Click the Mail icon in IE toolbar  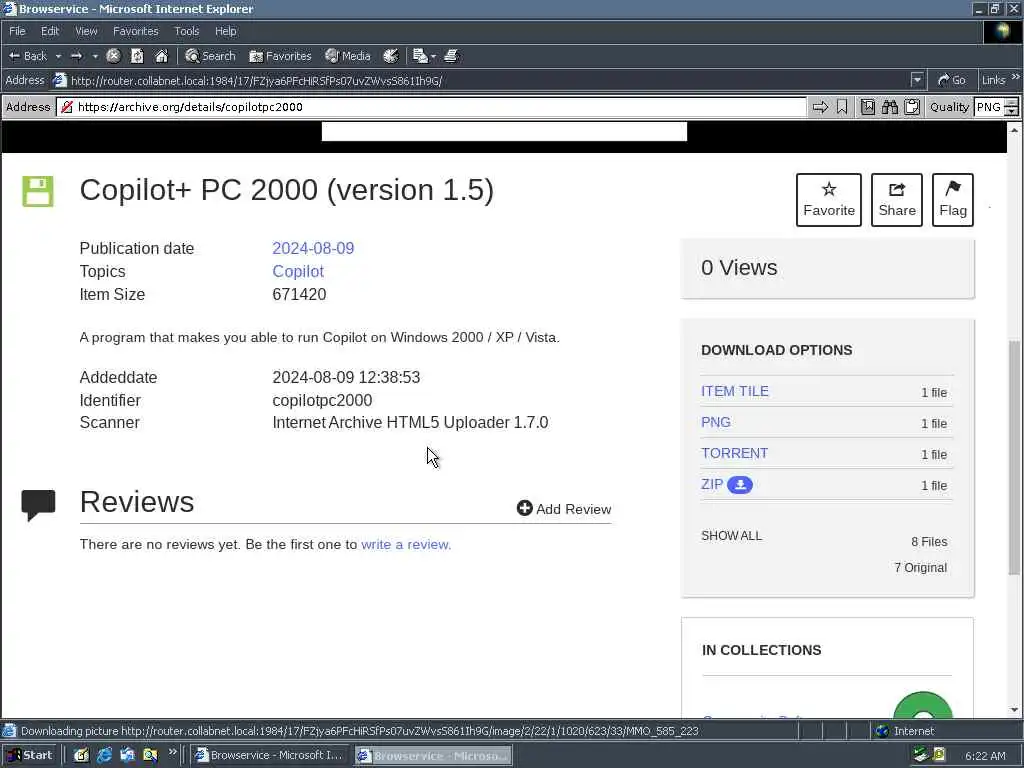point(420,56)
